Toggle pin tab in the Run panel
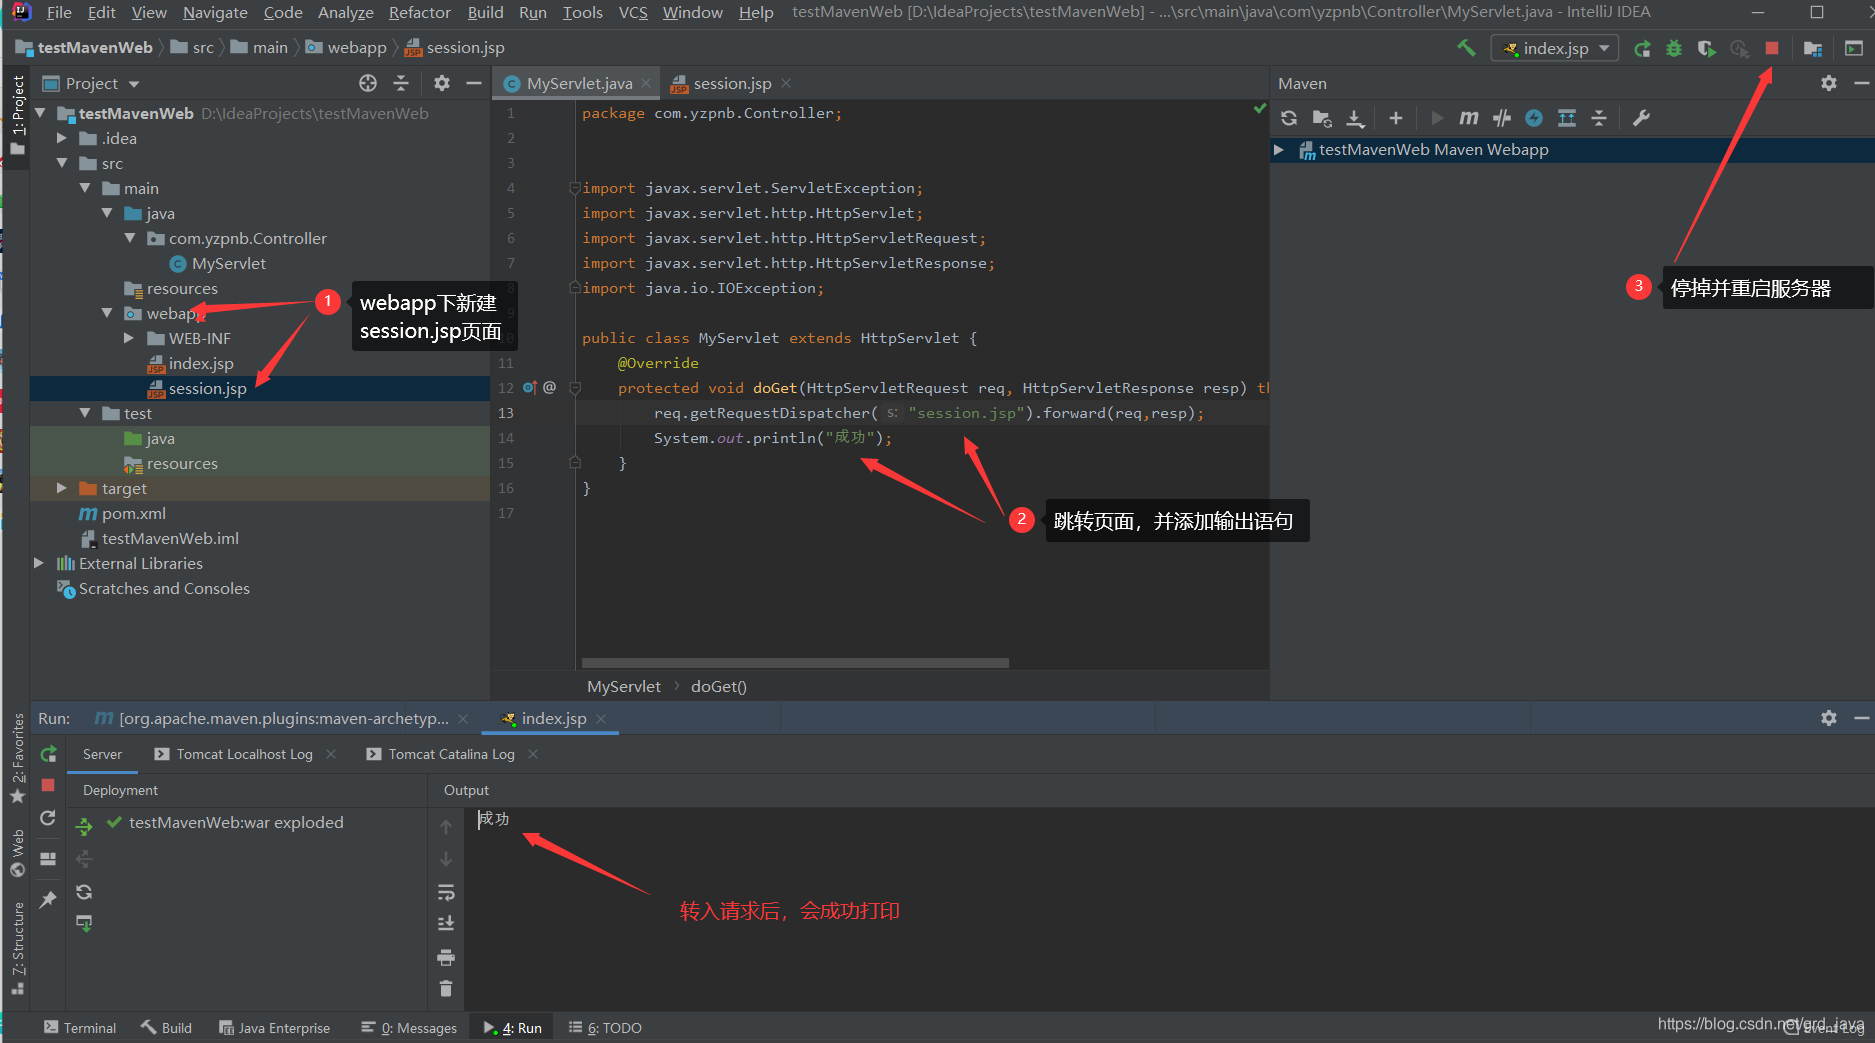 (48, 900)
